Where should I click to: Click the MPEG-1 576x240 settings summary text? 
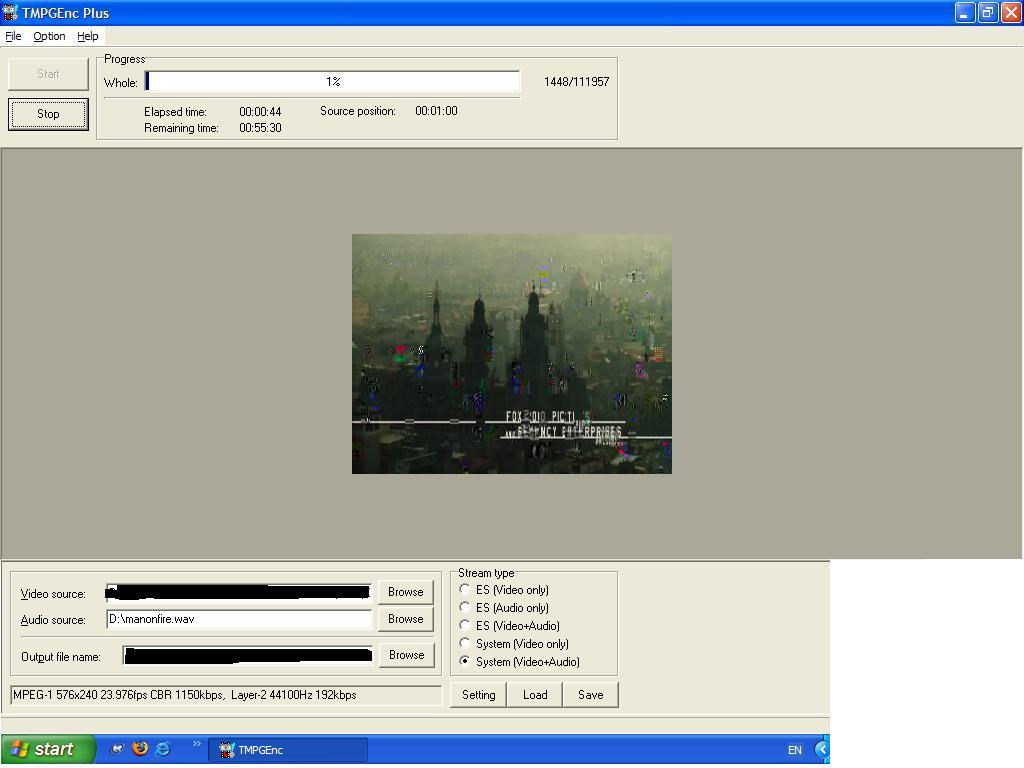pos(185,695)
